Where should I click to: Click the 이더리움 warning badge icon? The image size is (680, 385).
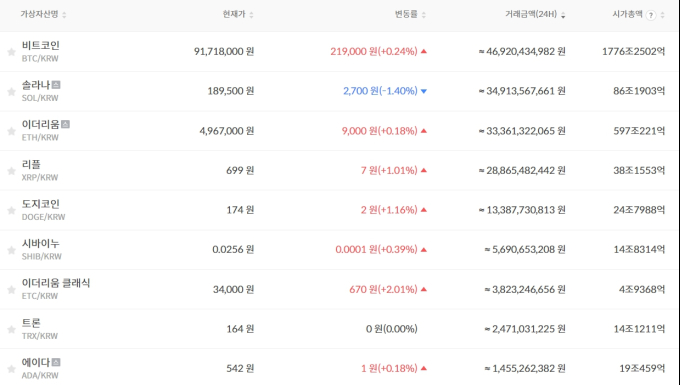(65, 124)
